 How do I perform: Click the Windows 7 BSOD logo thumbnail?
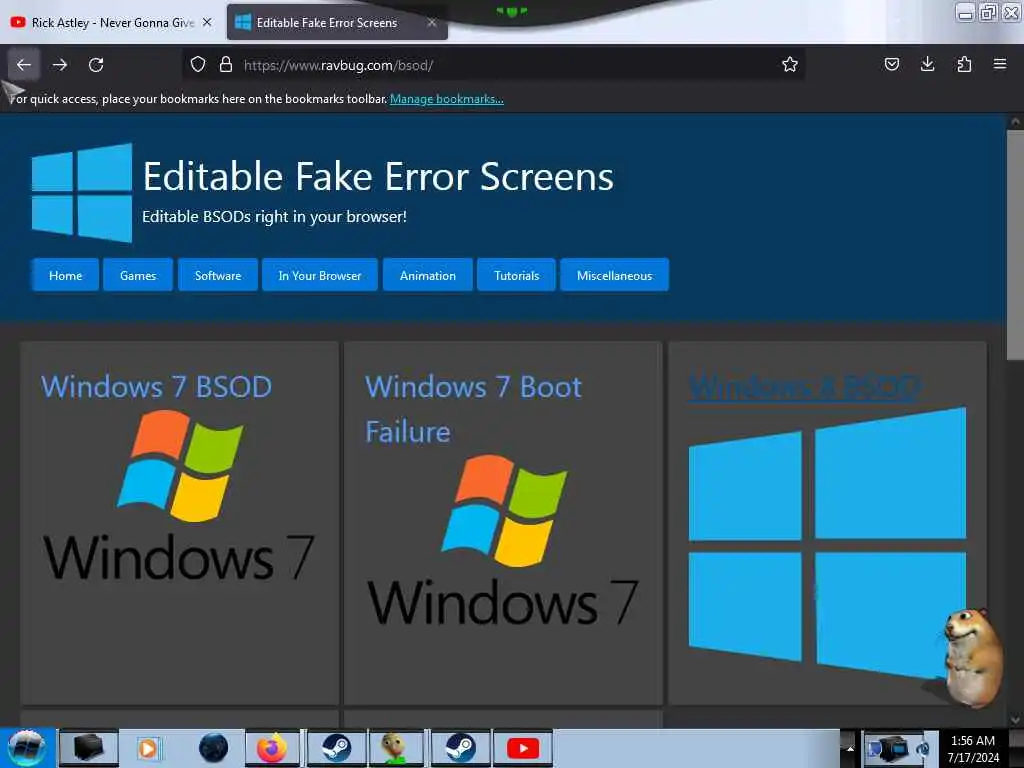[x=179, y=496]
